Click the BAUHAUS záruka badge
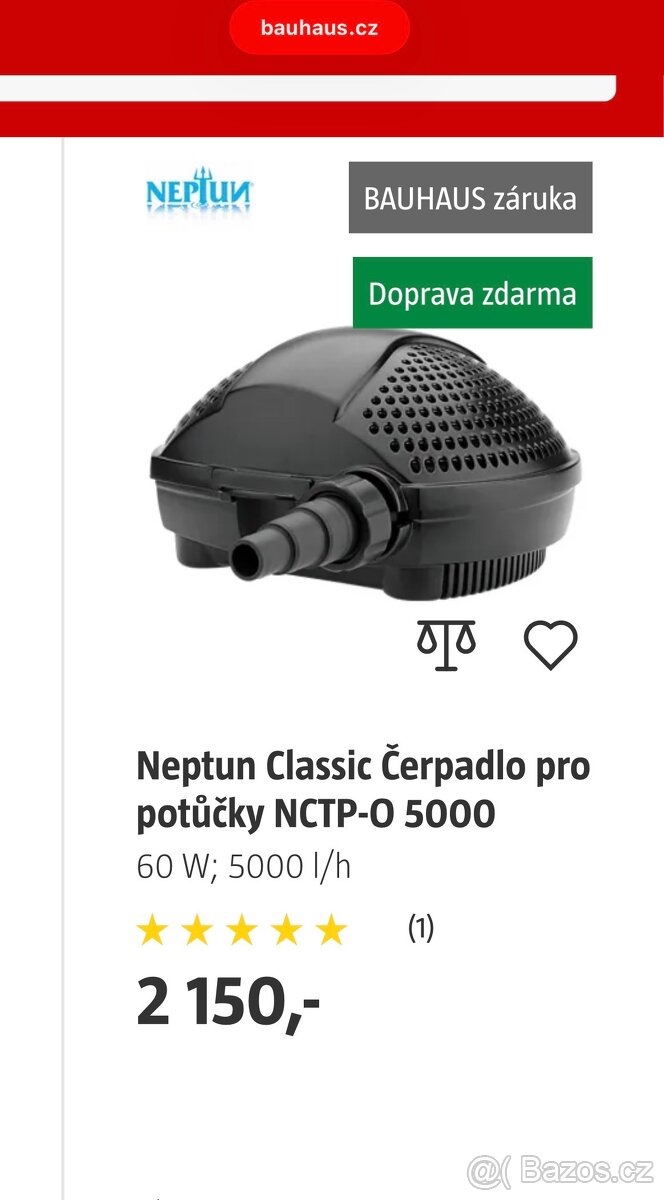Screen dimensions: 664x1200 tap(470, 198)
